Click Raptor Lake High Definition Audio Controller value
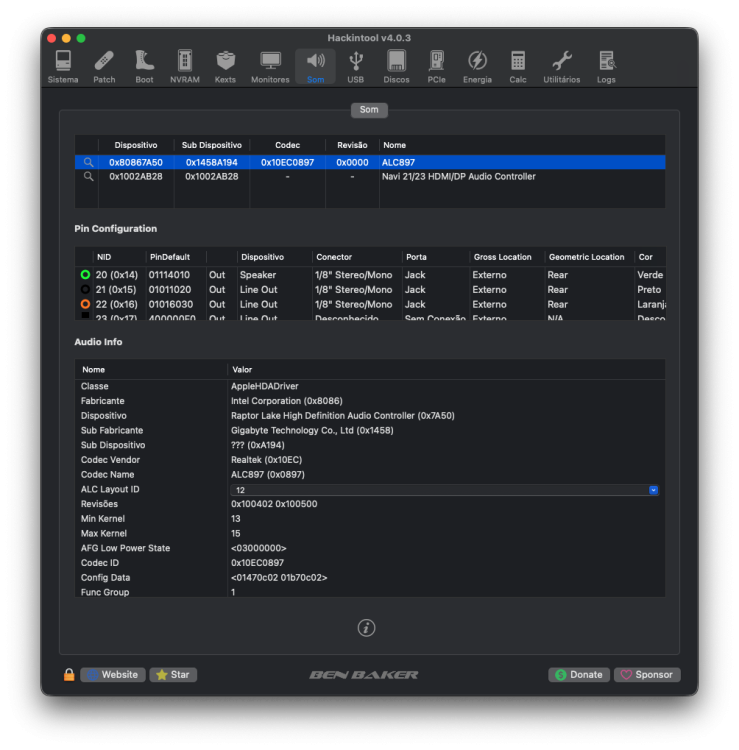This screenshot has height=750, width=739. tap(342, 416)
